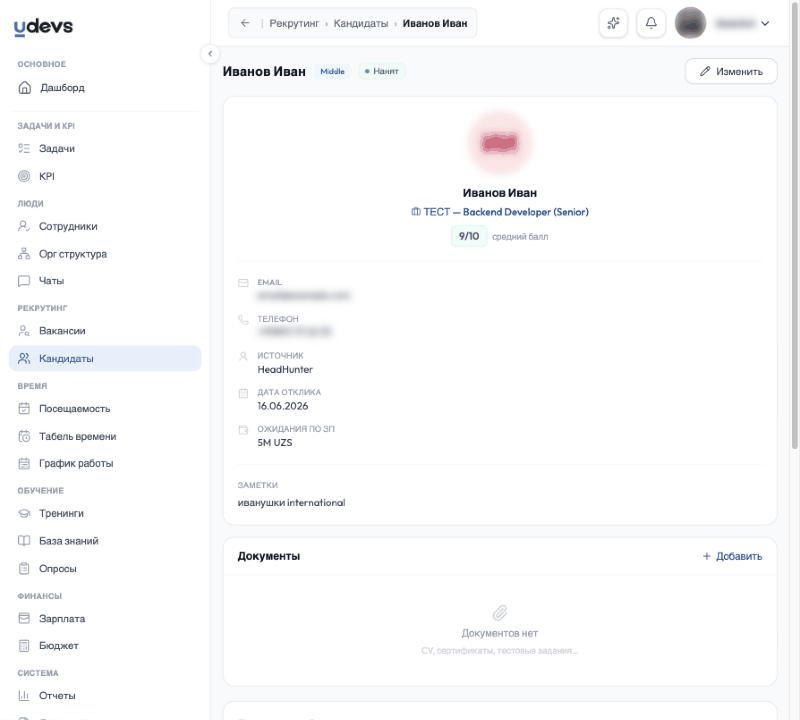800x720 pixels.
Task: Go to Табель времени
Action: click(x=105, y=436)
